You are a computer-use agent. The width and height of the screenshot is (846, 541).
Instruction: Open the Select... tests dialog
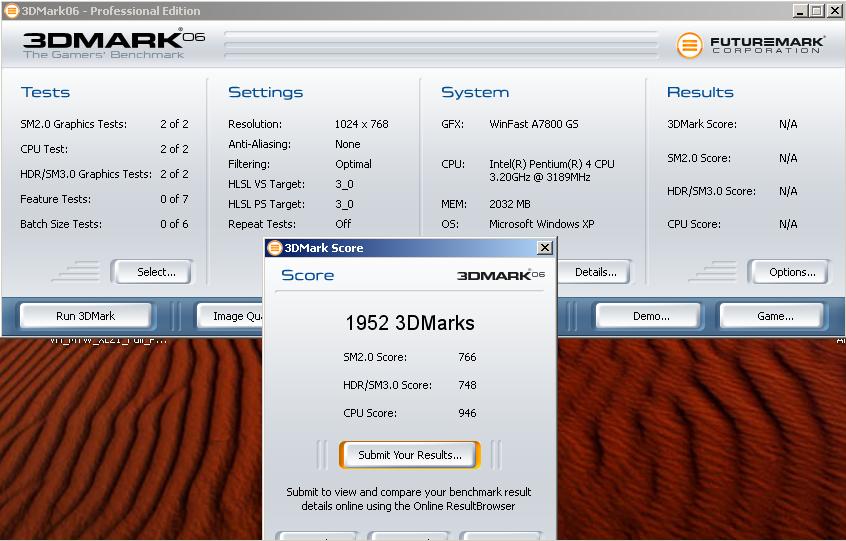[152, 272]
